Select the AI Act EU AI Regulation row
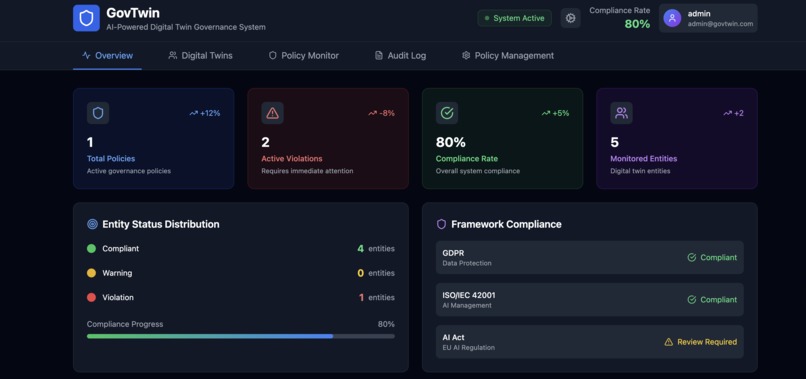 (590, 342)
